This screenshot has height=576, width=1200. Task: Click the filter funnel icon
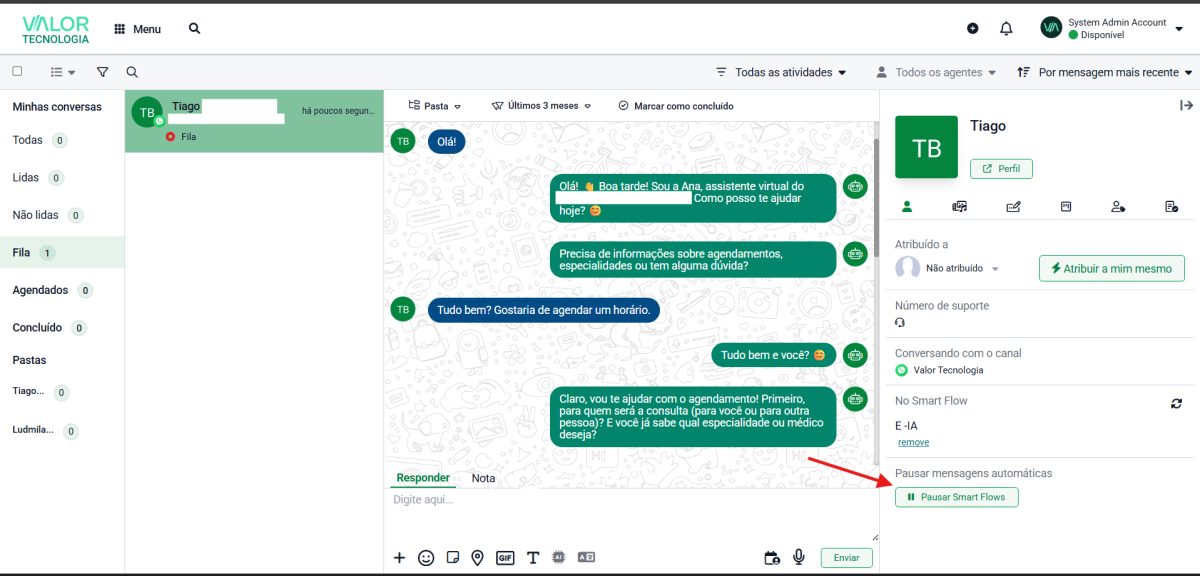point(102,72)
